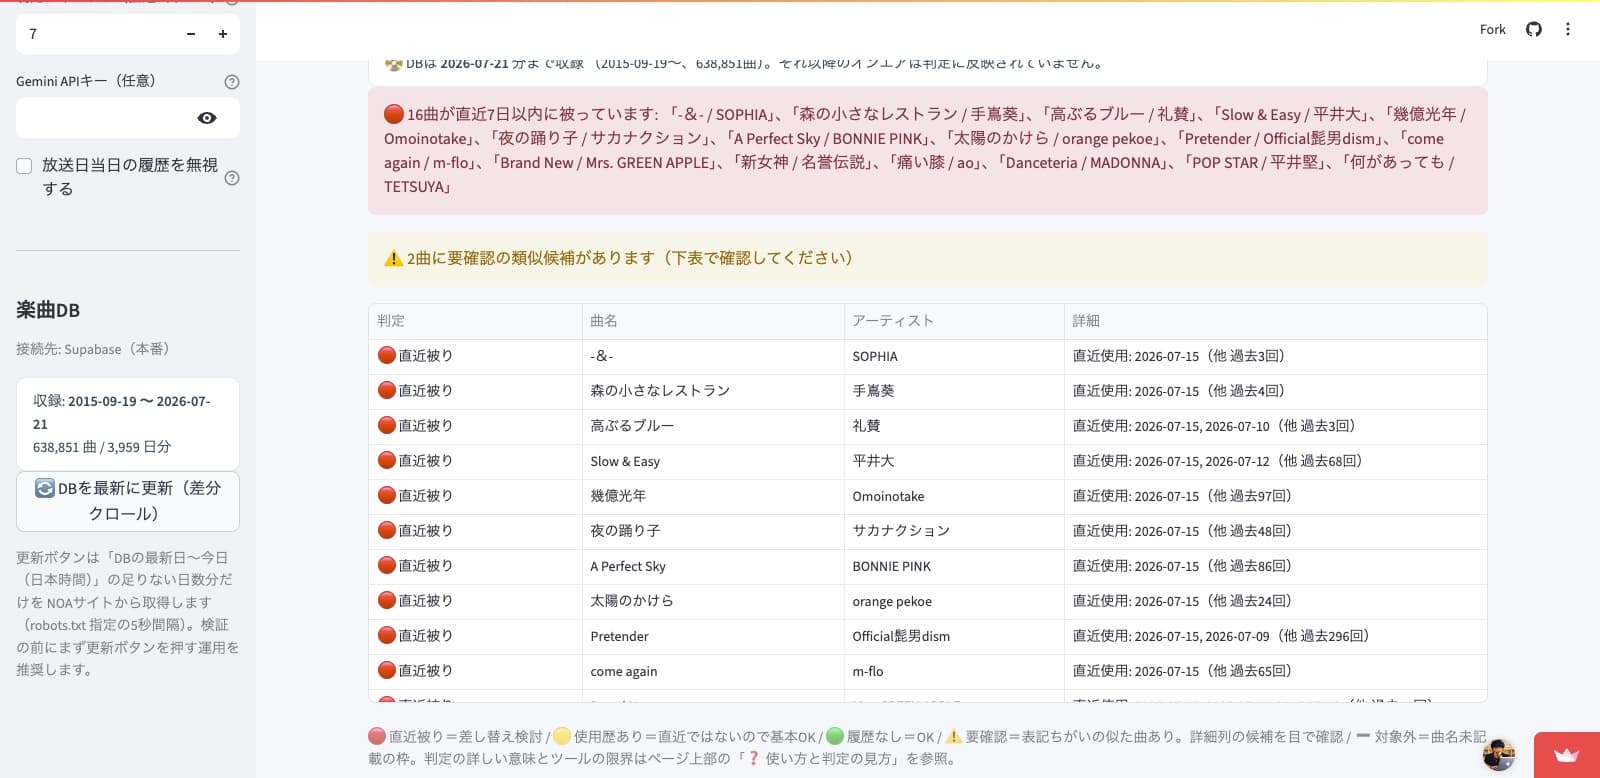This screenshot has width=1600, height=778.
Task: Click detail cell showing 他 過去68回
Action: click(x=1275, y=461)
